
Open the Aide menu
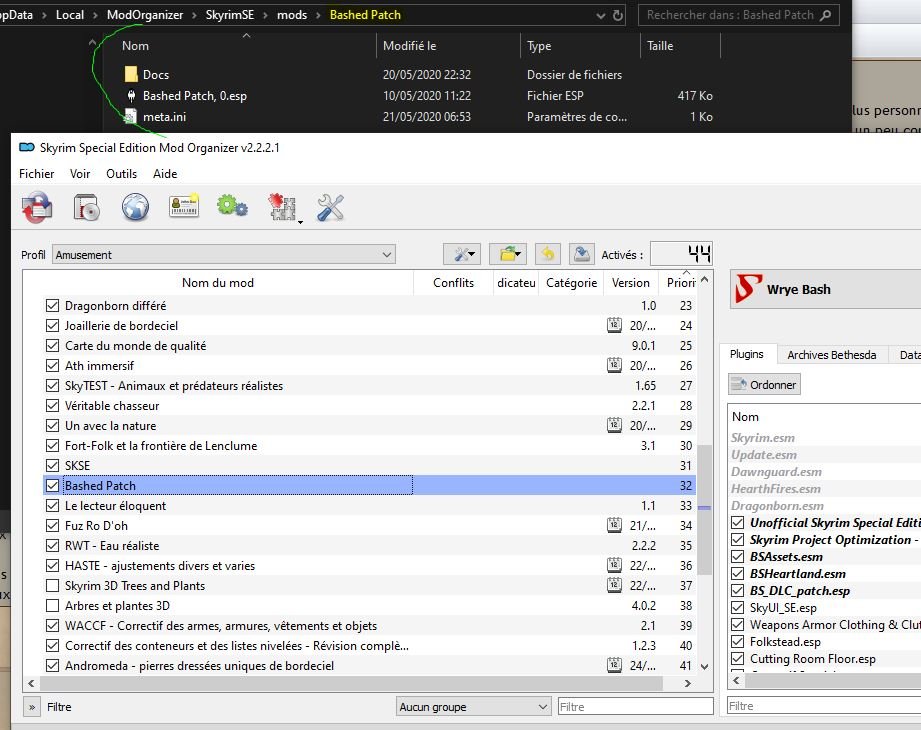pyautogui.click(x=165, y=174)
